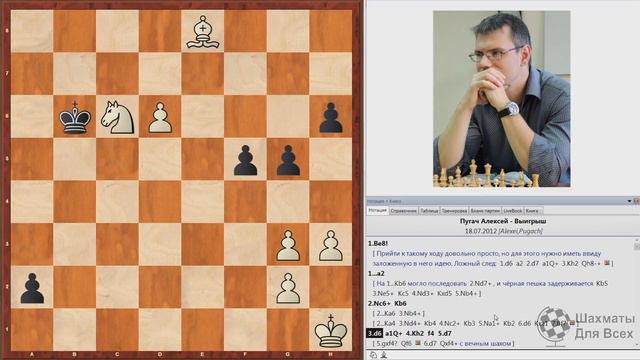Jump to mainline move Kb6 after 2.Nc6+

point(400,303)
